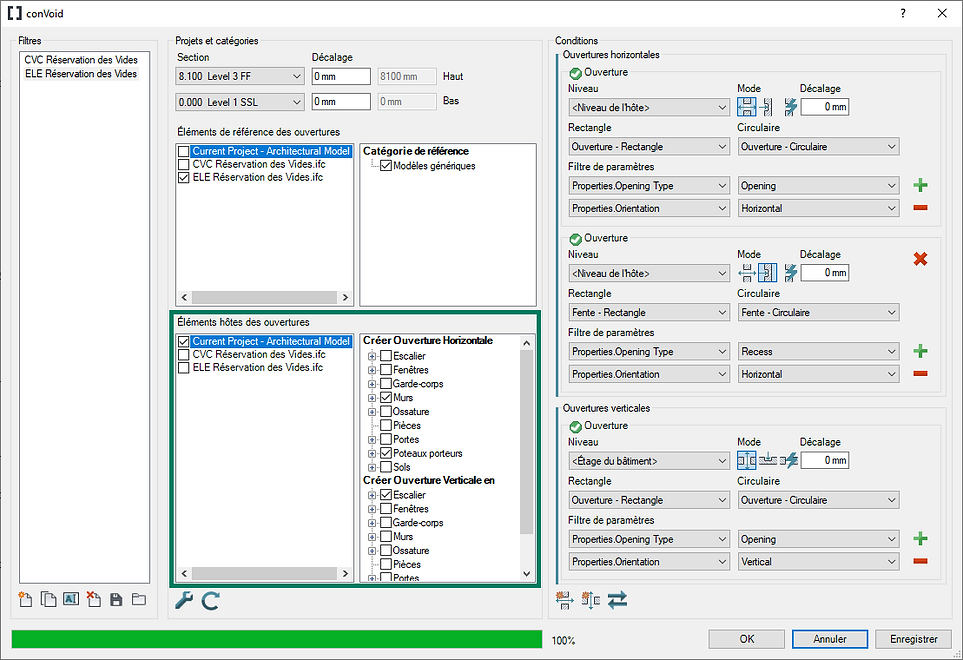This screenshot has height=660, width=963.
Task: Click the open folder icon under Filtres
Action: tap(139, 599)
